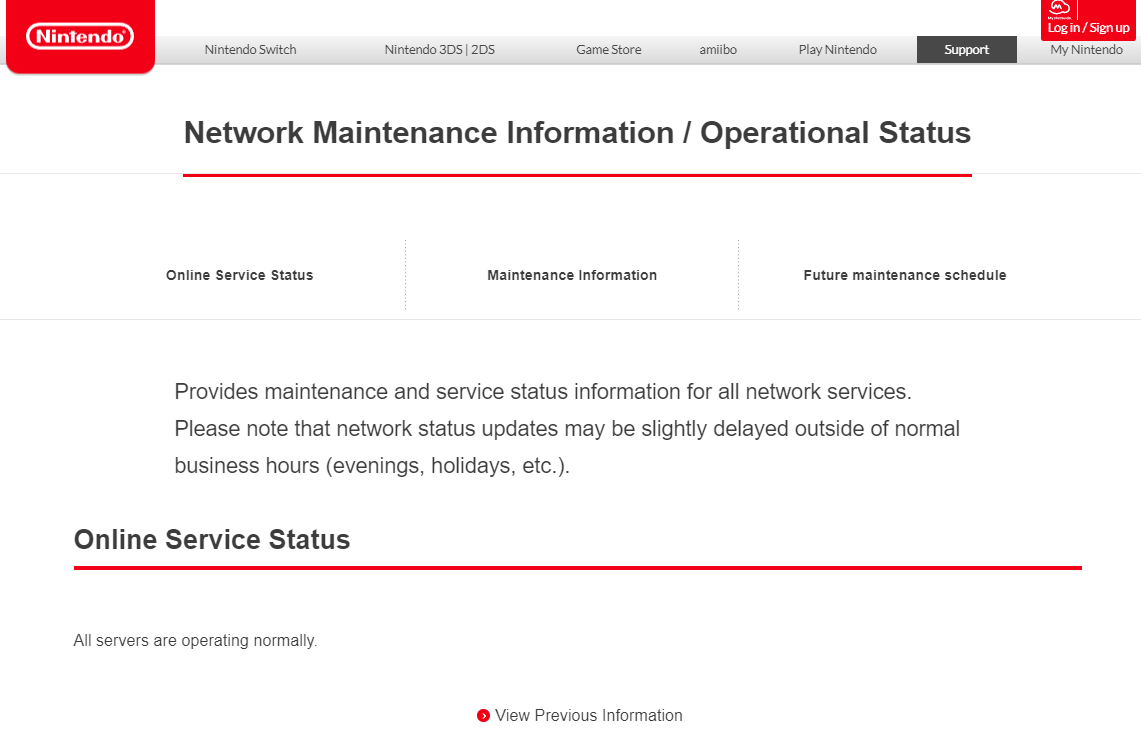Open the Future maintenance schedule section

click(x=904, y=274)
